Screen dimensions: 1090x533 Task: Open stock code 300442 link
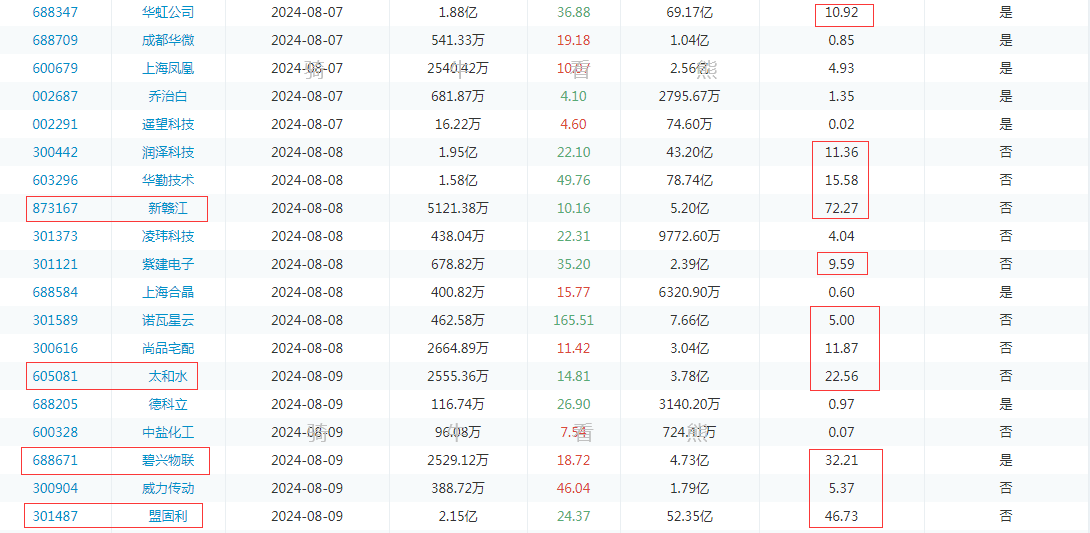tap(55, 152)
